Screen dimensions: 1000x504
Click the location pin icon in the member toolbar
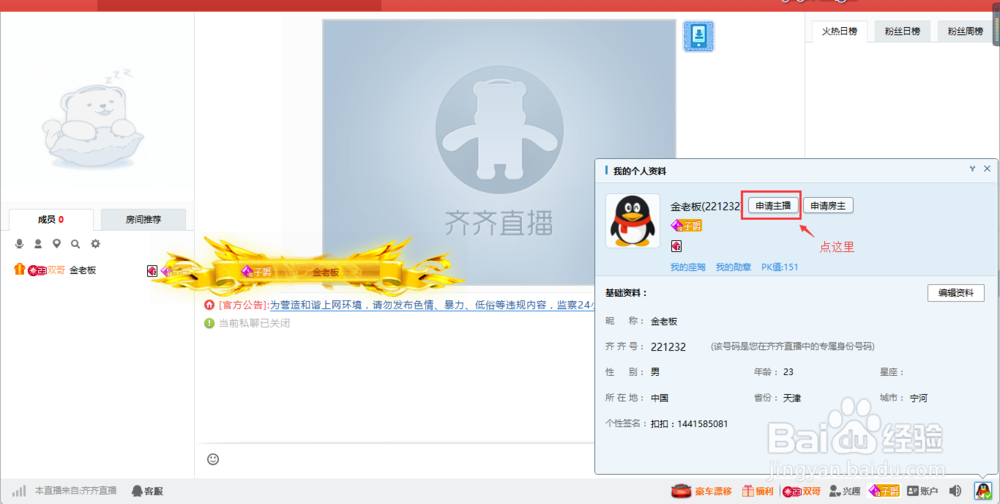57,244
